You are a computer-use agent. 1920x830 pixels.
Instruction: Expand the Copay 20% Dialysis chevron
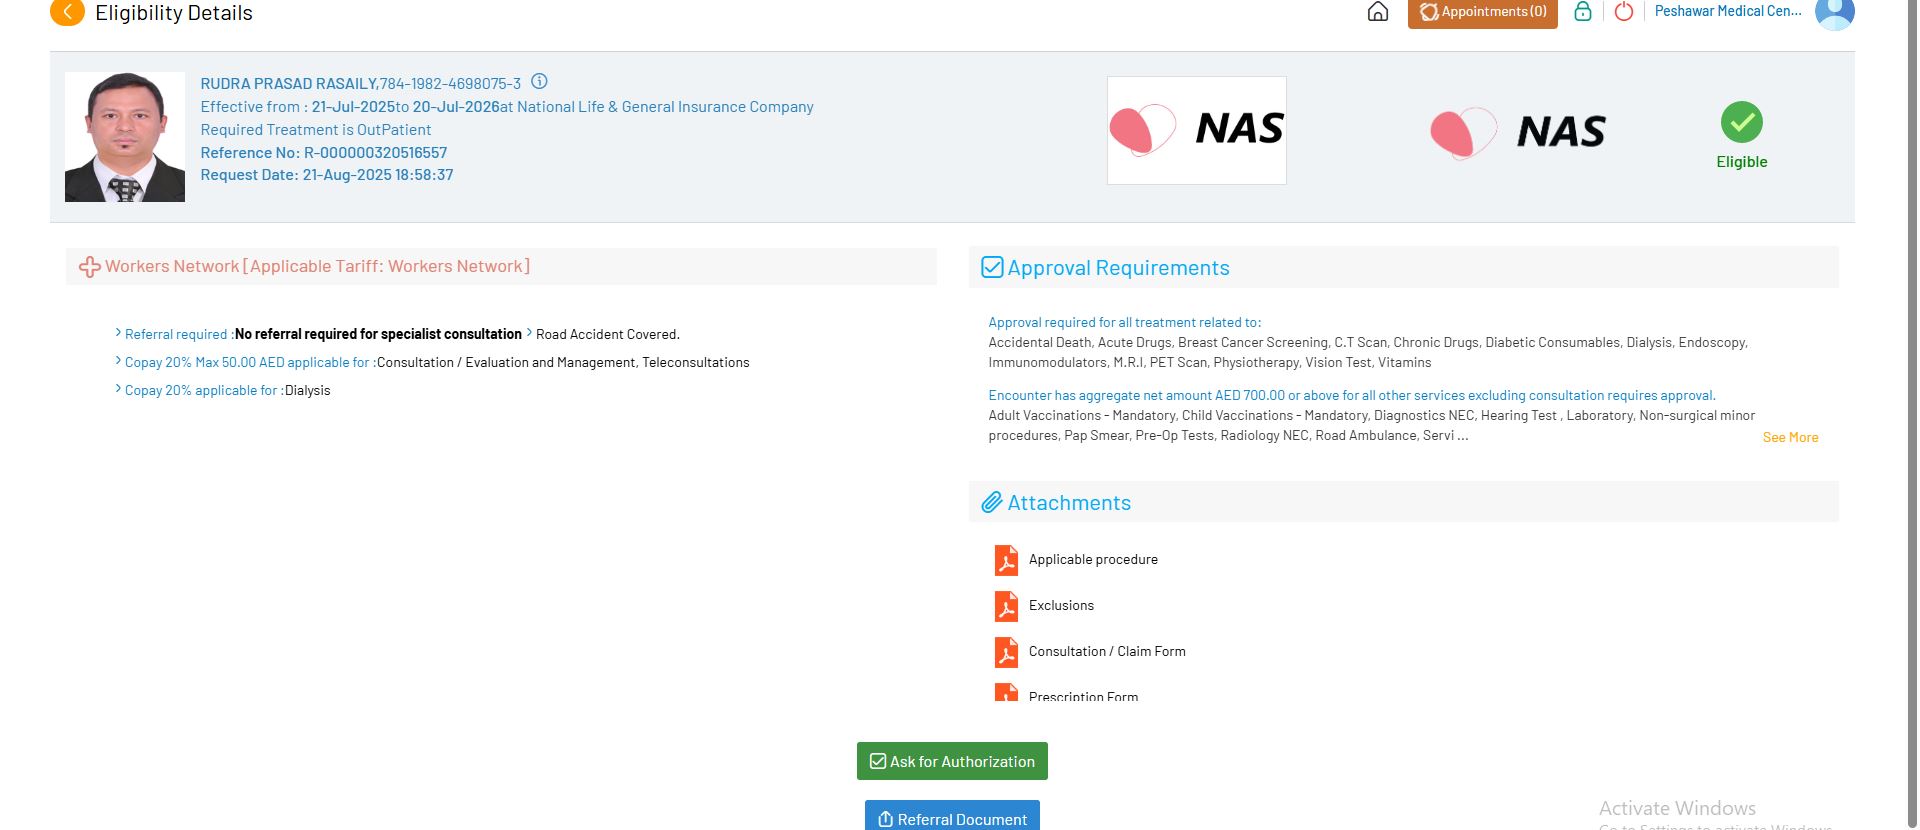tap(118, 389)
